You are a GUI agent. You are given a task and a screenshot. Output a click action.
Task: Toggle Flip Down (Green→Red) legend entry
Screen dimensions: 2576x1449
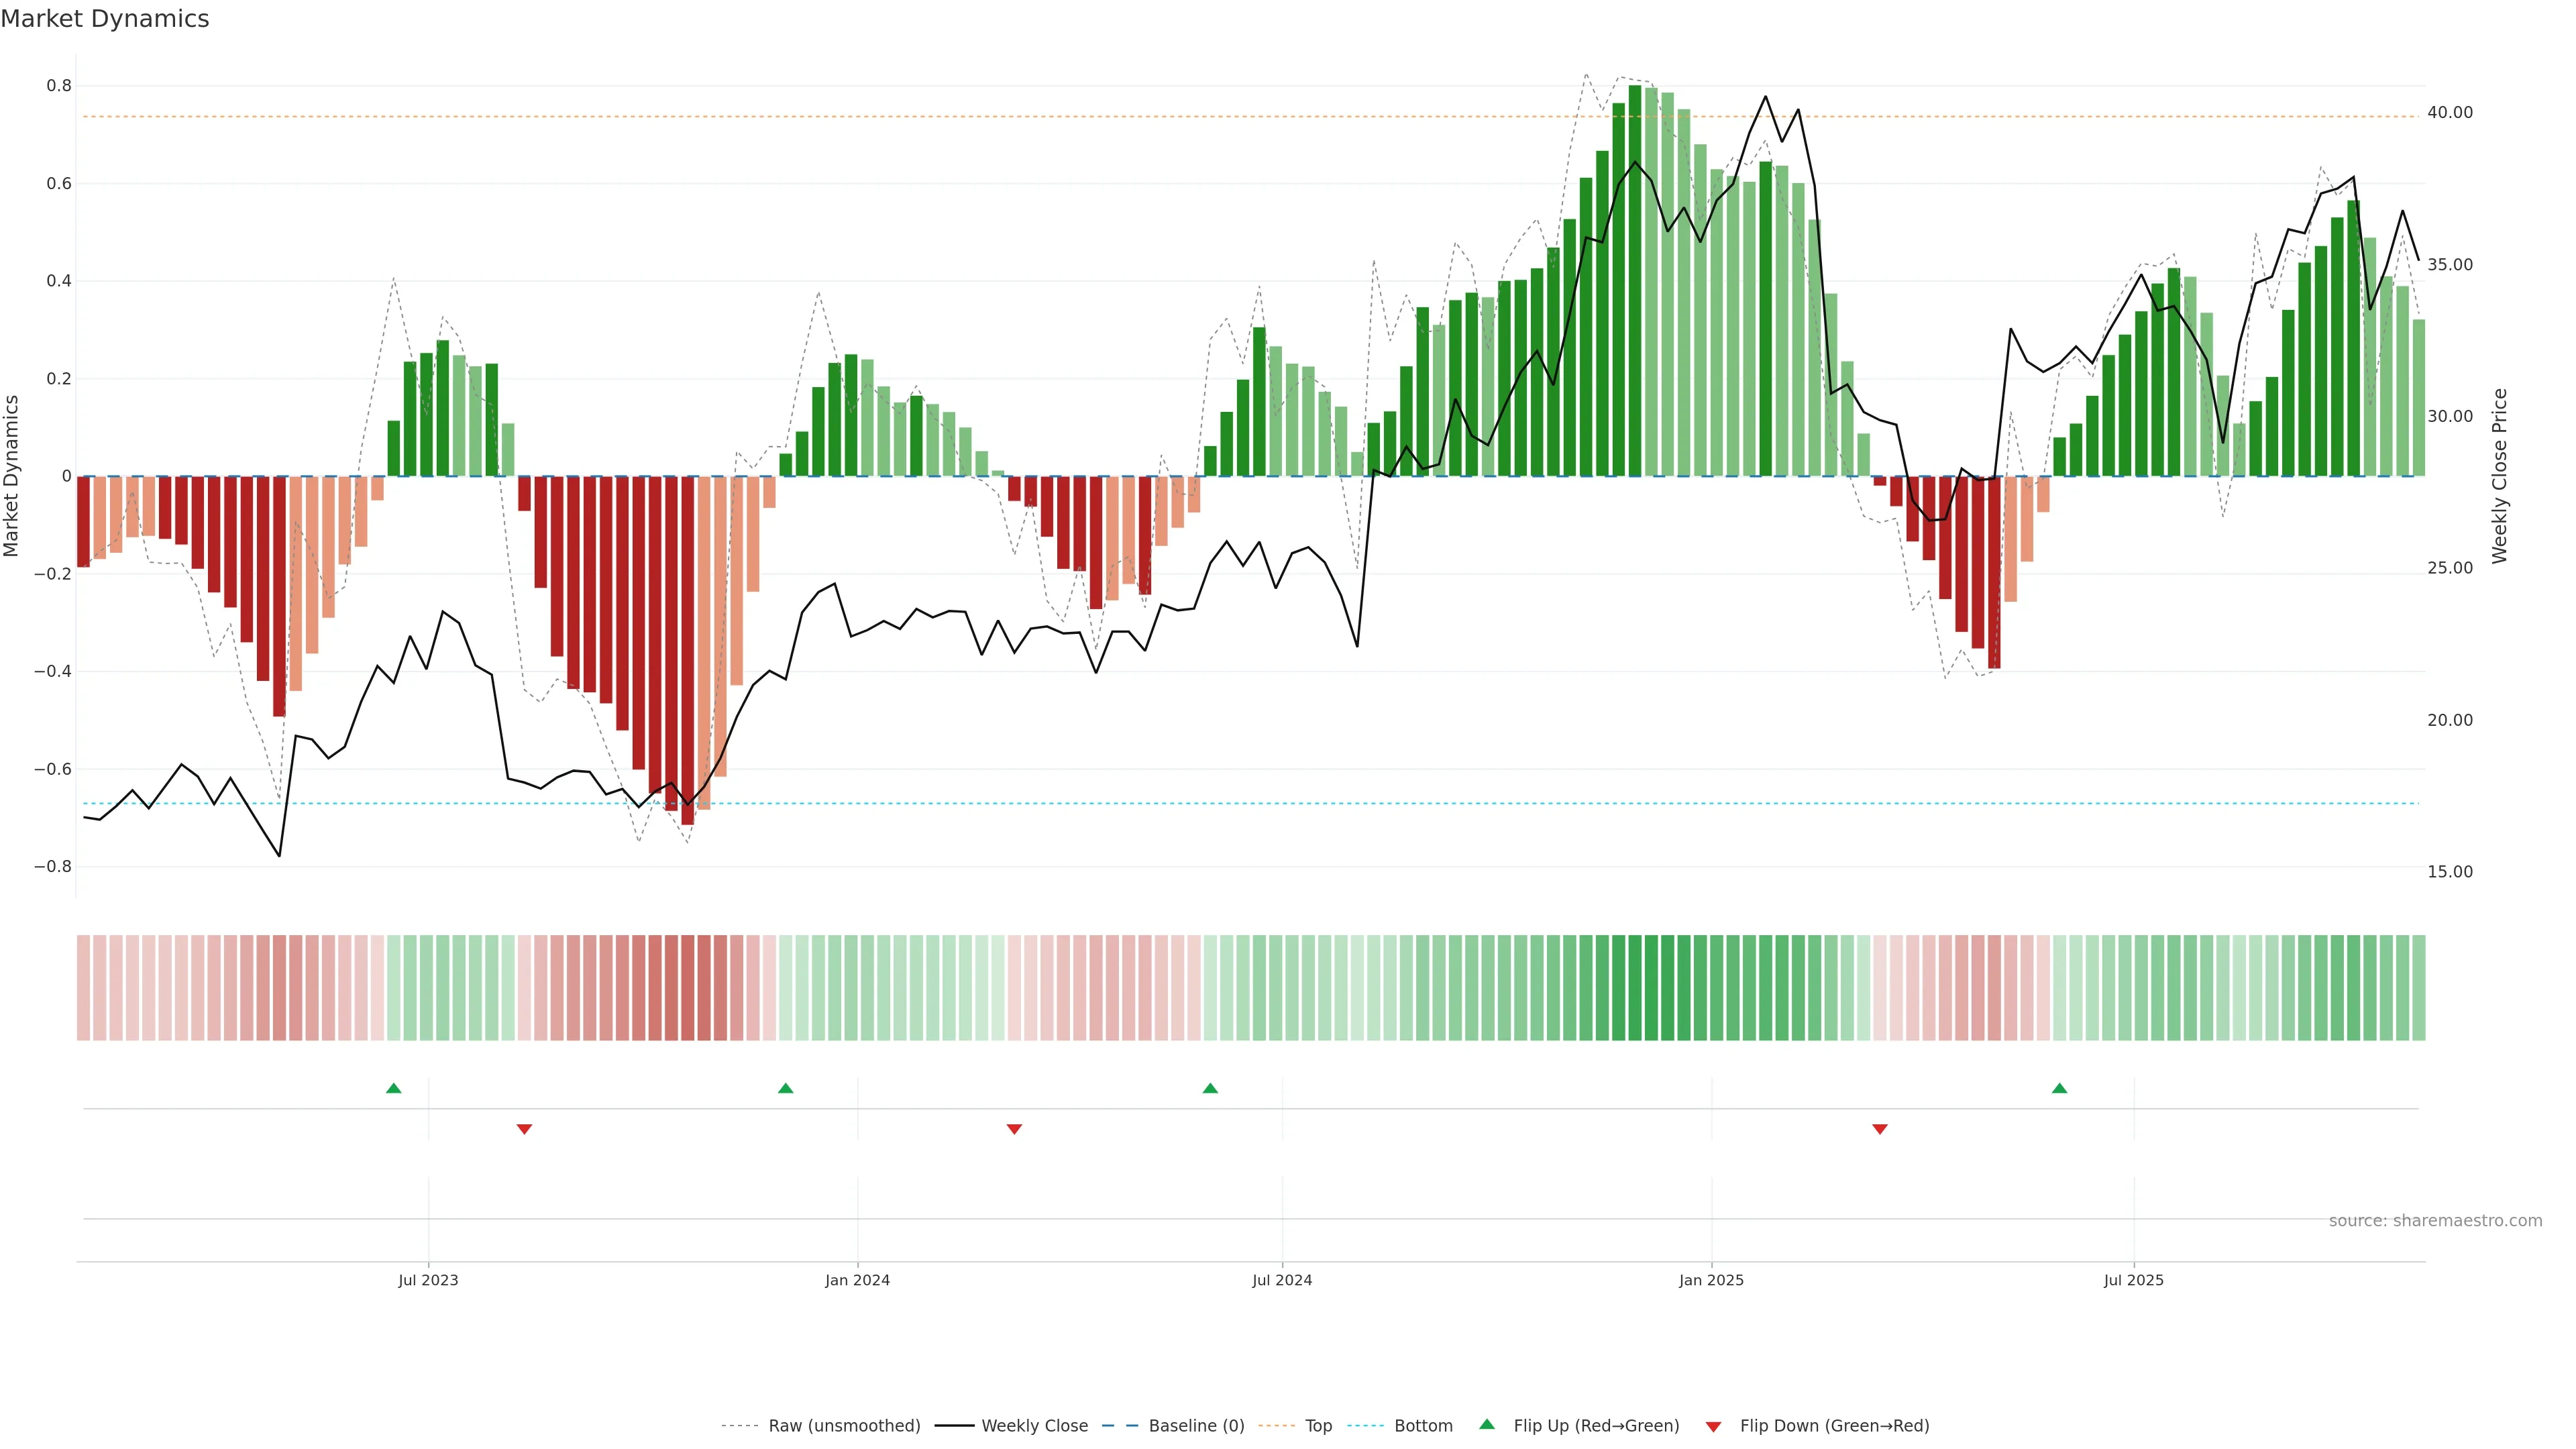(x=1834, y=1426)
